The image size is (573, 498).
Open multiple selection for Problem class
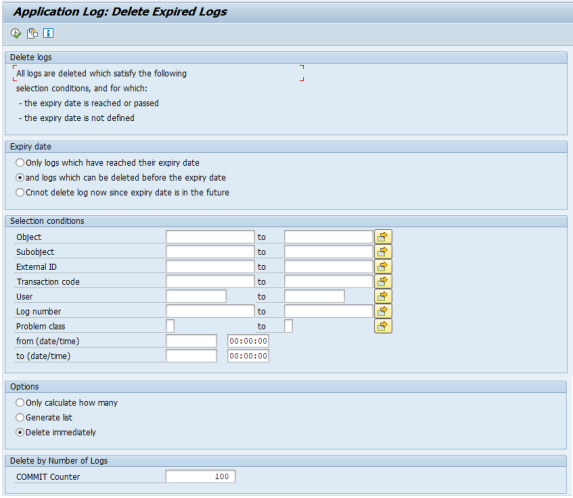tap(383, 326)
